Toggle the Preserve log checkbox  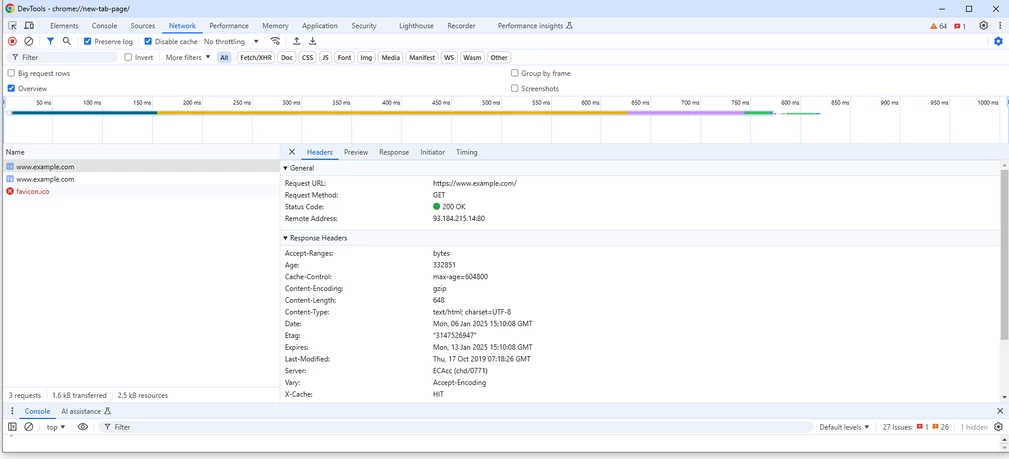click(x=88, y=41)
